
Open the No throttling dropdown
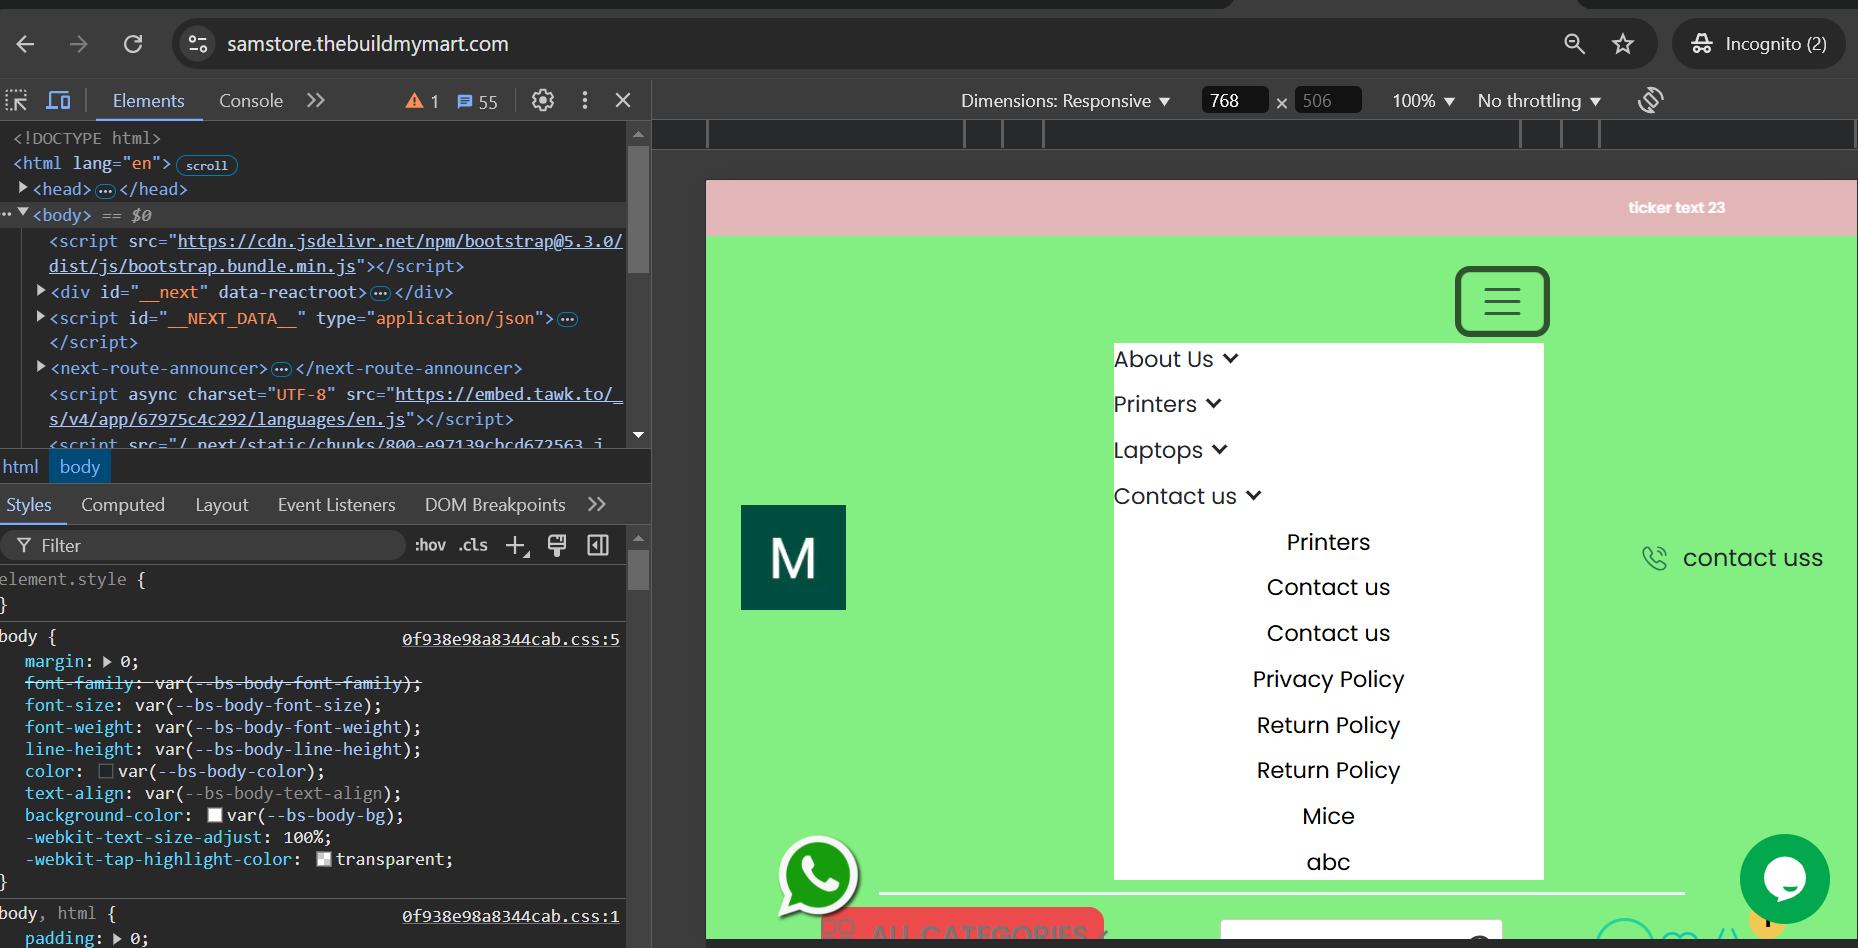tap(1539, 101)
